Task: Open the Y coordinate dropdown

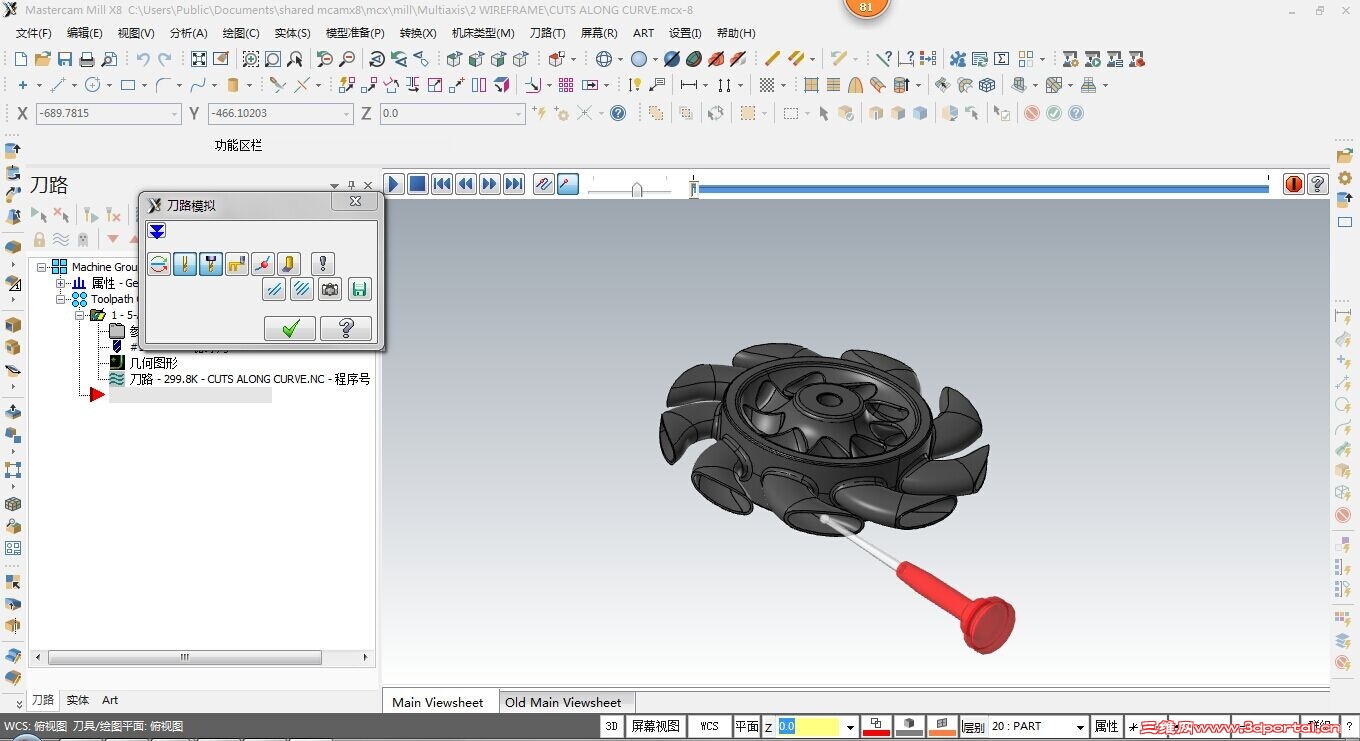Action: pos(346,114)
